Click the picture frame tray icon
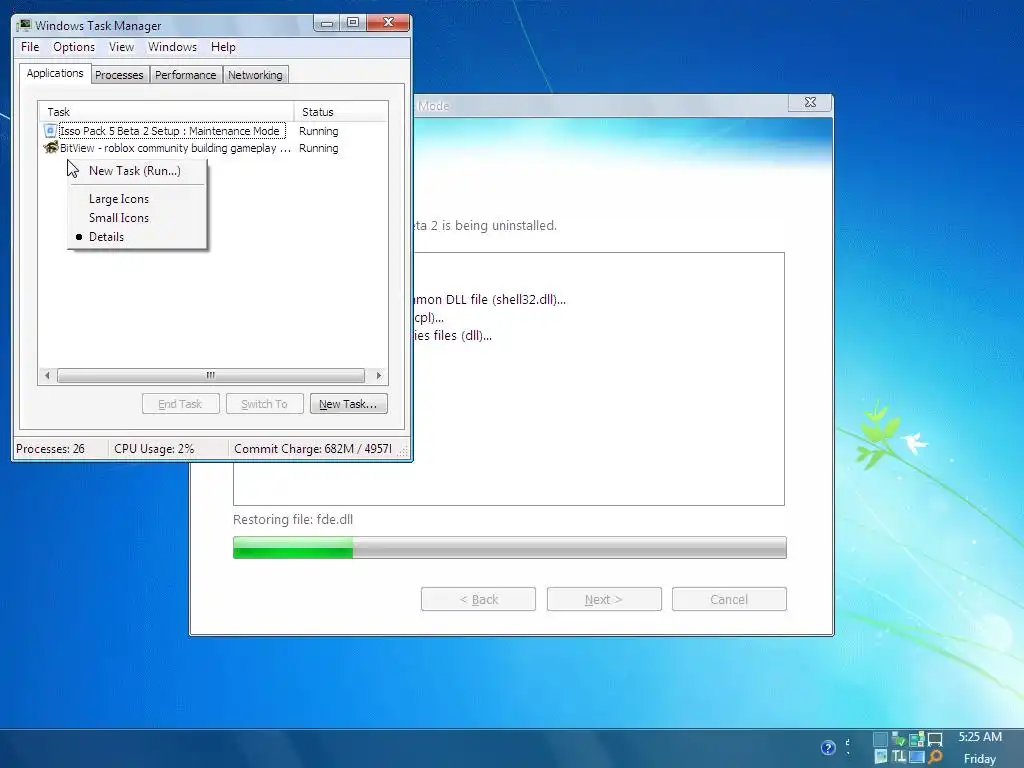 coord(880,756)
